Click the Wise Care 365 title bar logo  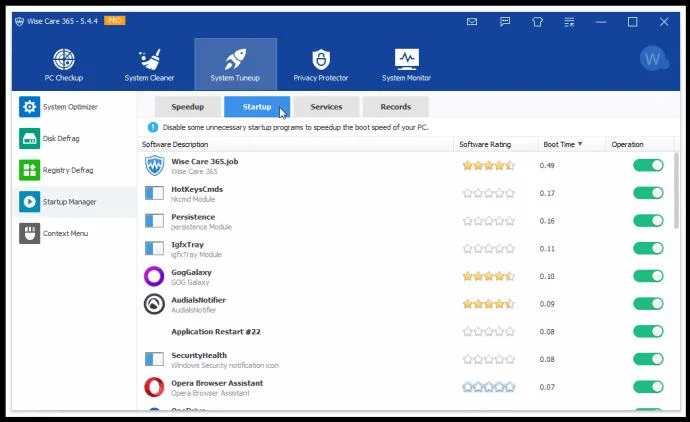19,21
